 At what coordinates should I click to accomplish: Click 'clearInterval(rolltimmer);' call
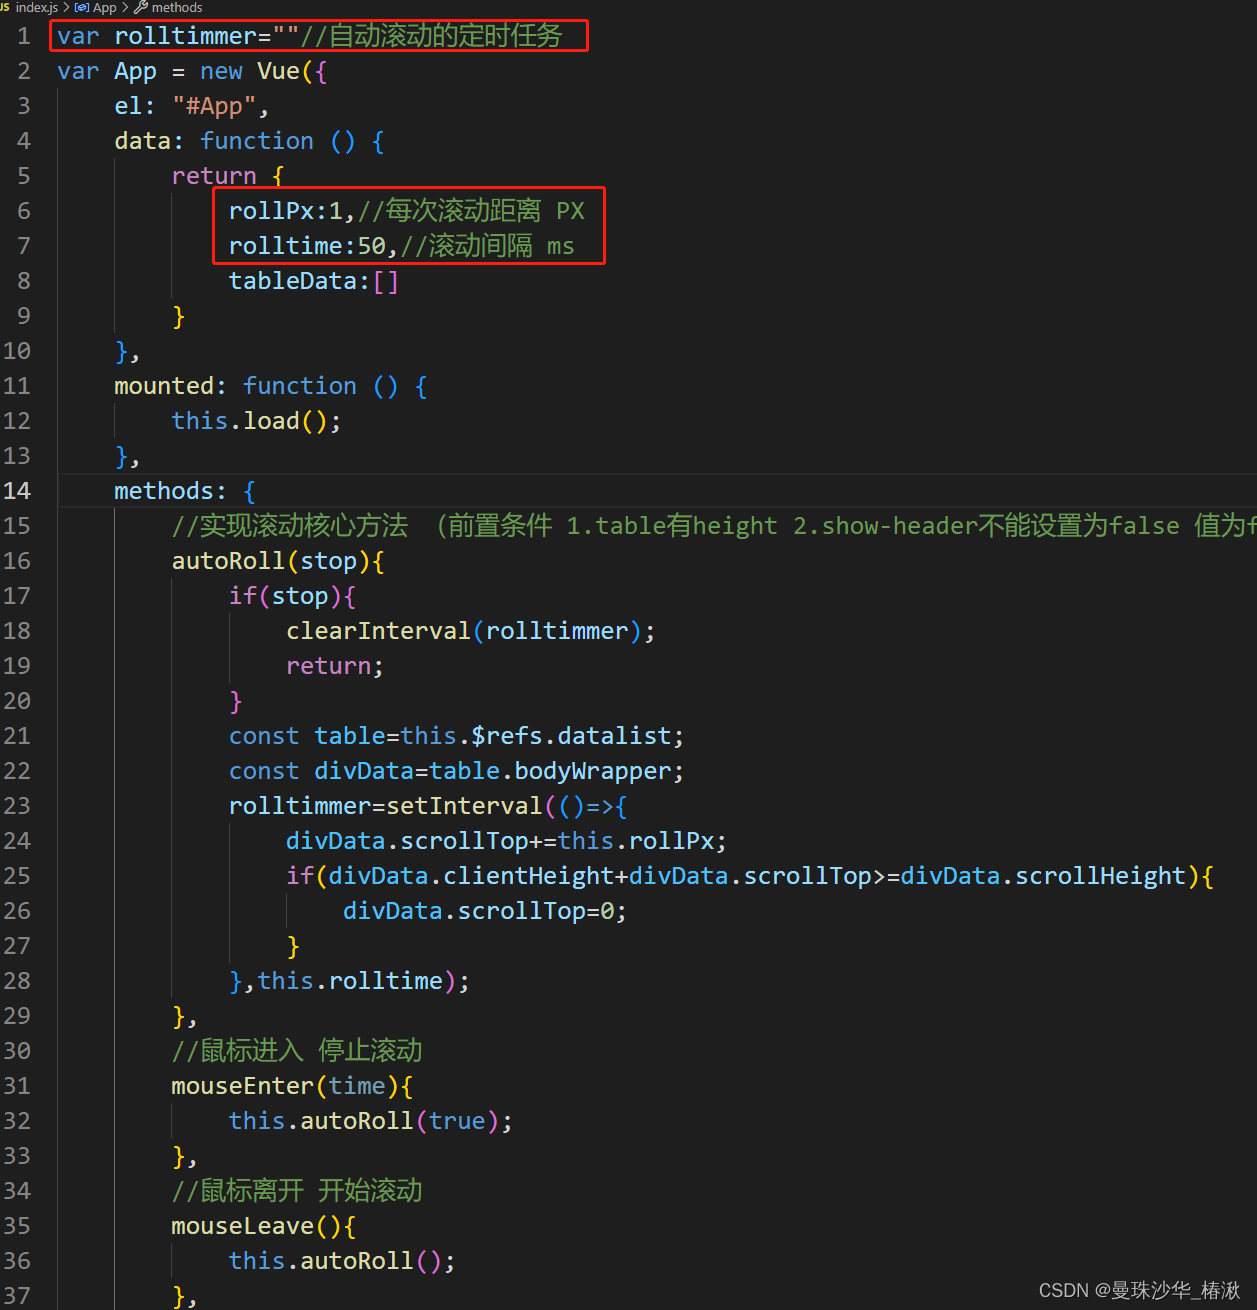tap(471, 631)
